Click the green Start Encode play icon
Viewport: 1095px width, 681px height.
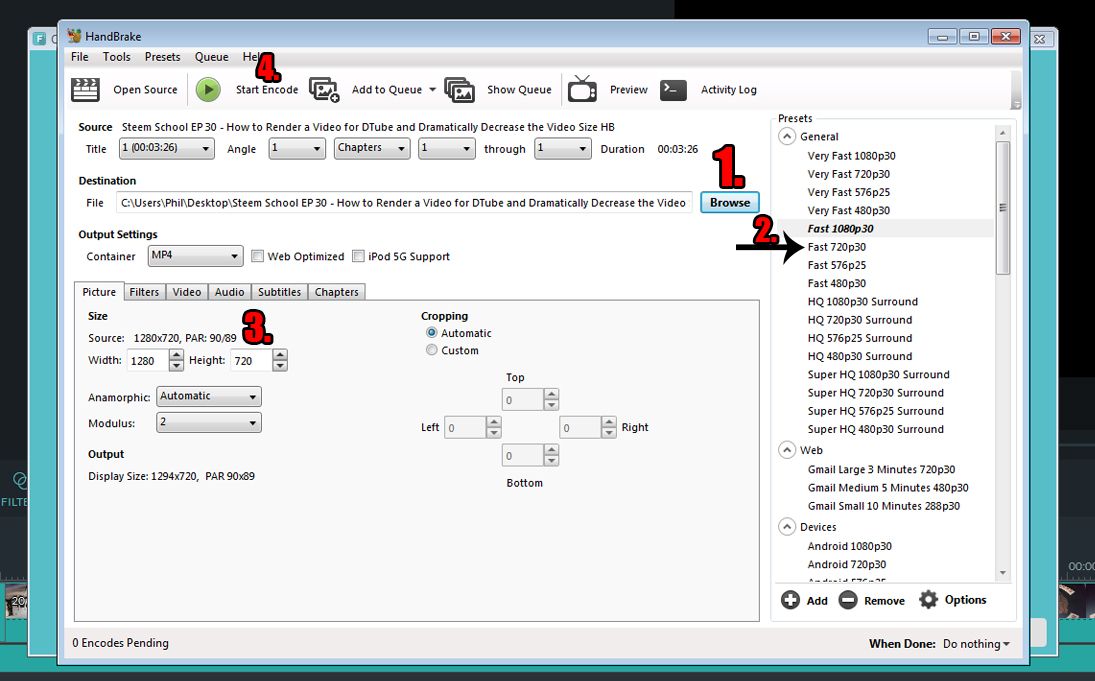pos(208,89)
